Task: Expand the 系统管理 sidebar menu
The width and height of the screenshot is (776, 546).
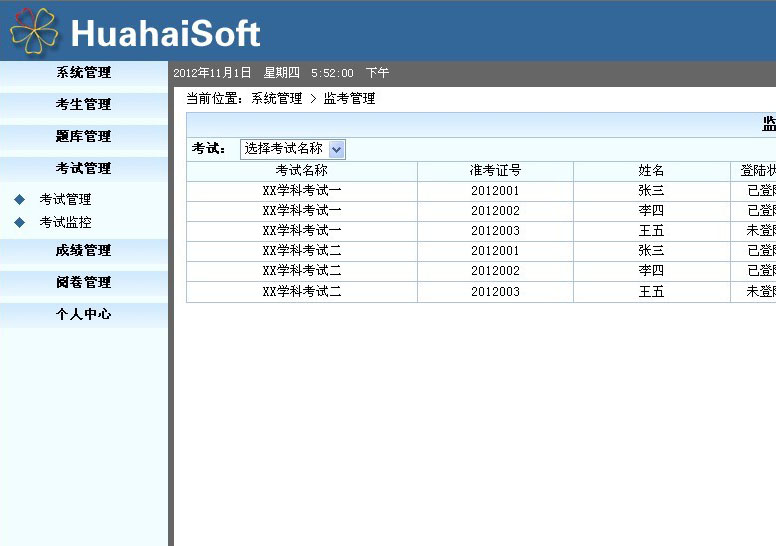Action: 84,73
